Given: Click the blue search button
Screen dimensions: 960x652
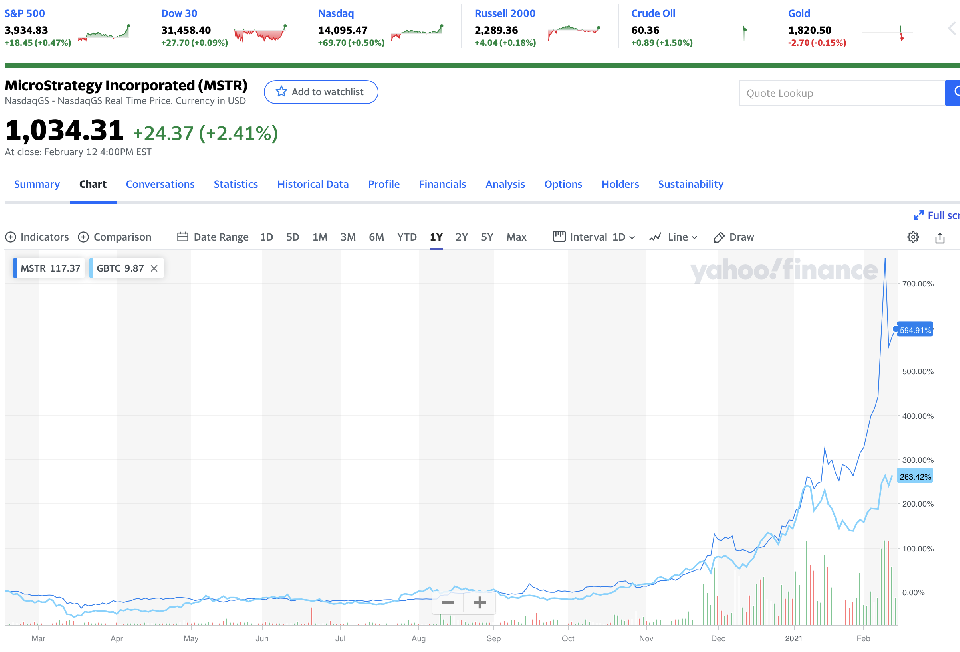Looking at the screenshot, I should [x=953, y=93].
